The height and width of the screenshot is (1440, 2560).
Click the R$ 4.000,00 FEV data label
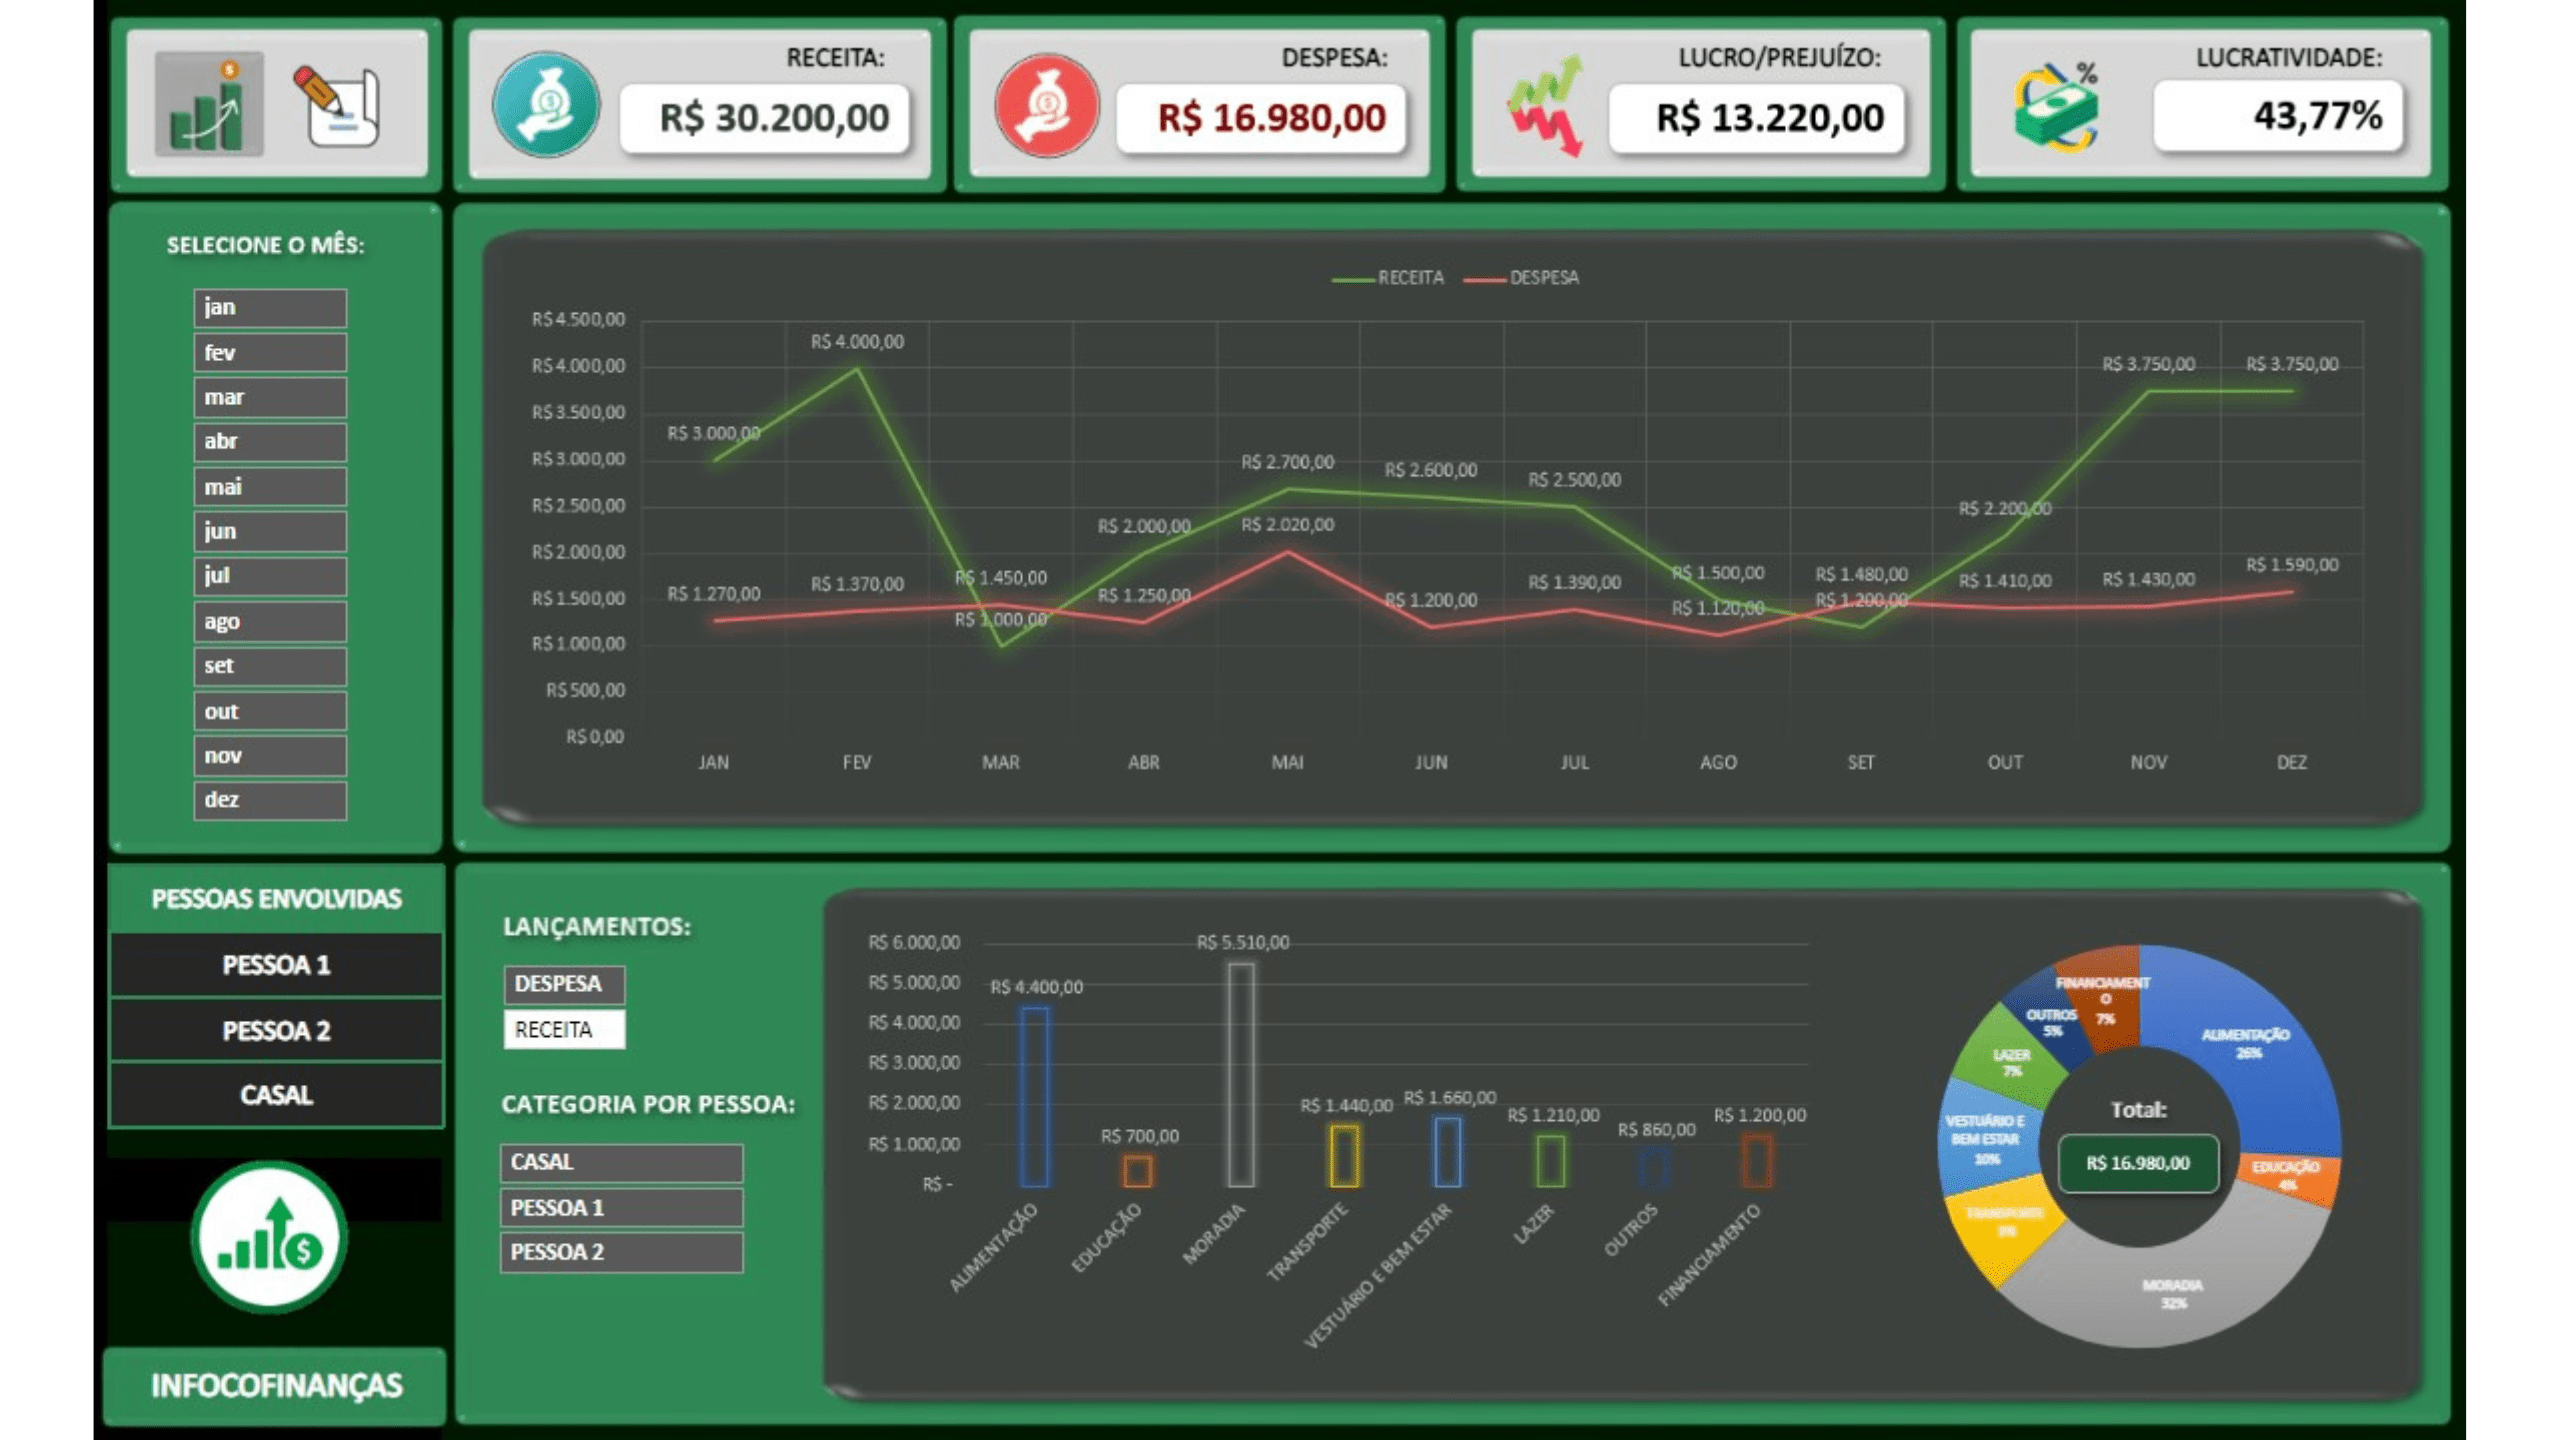(x=857, y=342)
